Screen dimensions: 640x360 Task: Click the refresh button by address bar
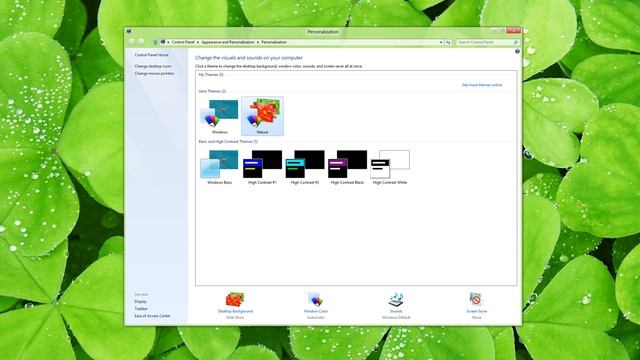click(448, 42)
